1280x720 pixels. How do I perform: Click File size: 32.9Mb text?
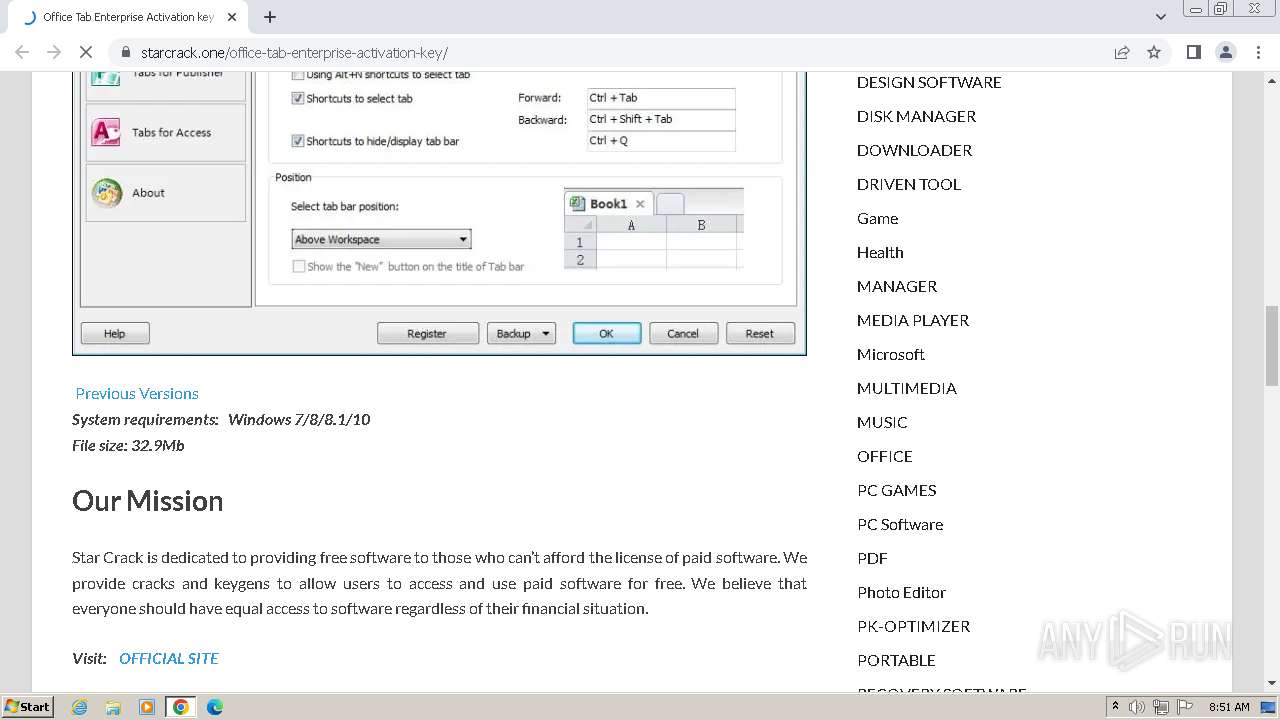(128, 445)
